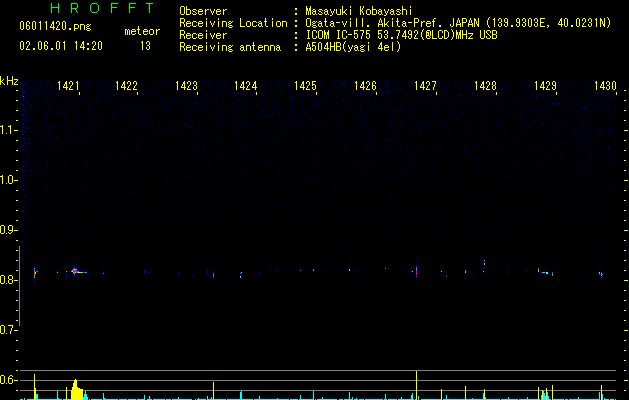The image size is (629, 400).
Task: Click the 0.6 kHz frequency label
Action: coord(8,380)
